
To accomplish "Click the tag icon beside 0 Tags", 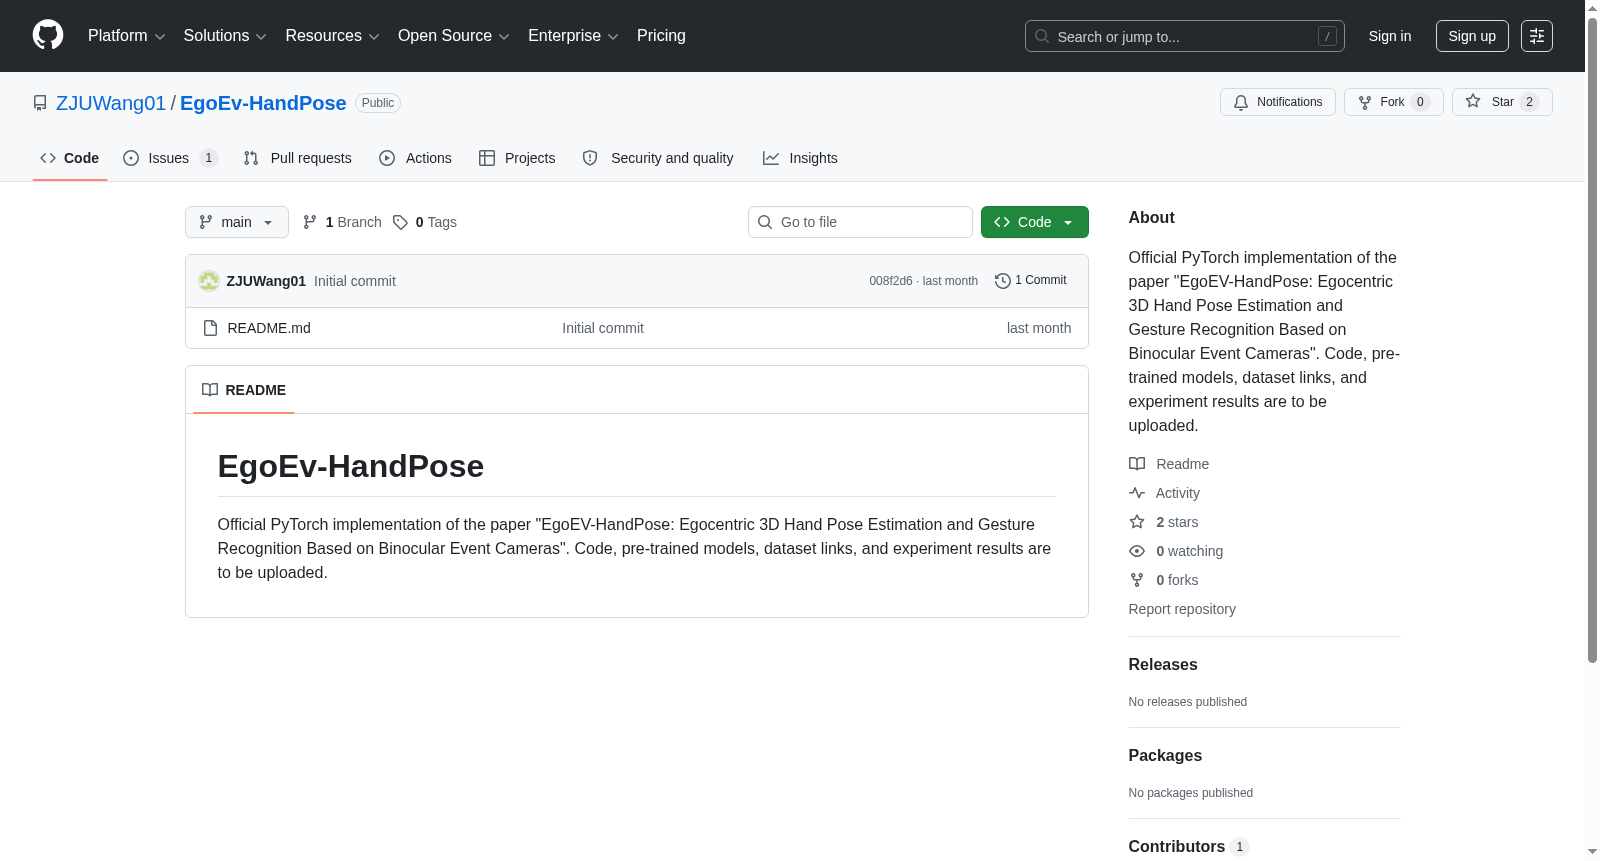I will (x=400, y=222).
